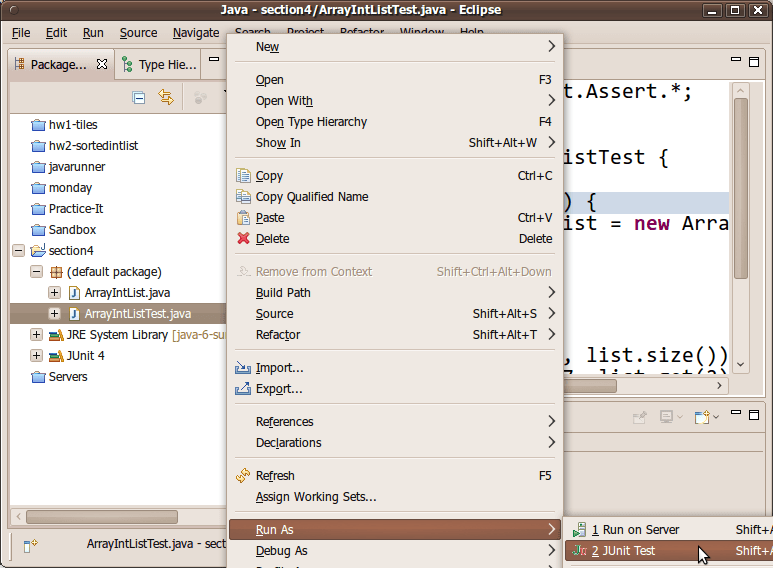
Task: Select the monday project
Action: point(70,188)
